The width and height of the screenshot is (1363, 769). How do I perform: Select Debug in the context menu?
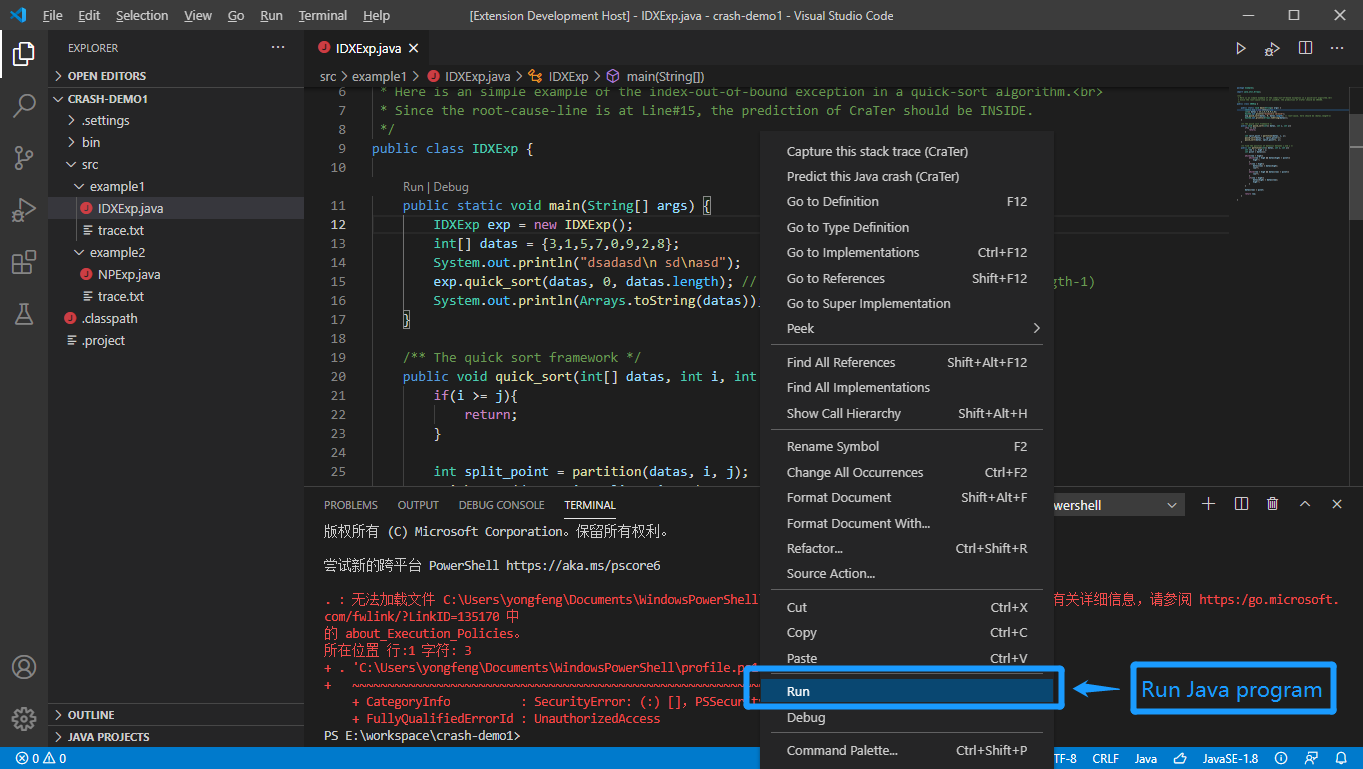[907, 717]
